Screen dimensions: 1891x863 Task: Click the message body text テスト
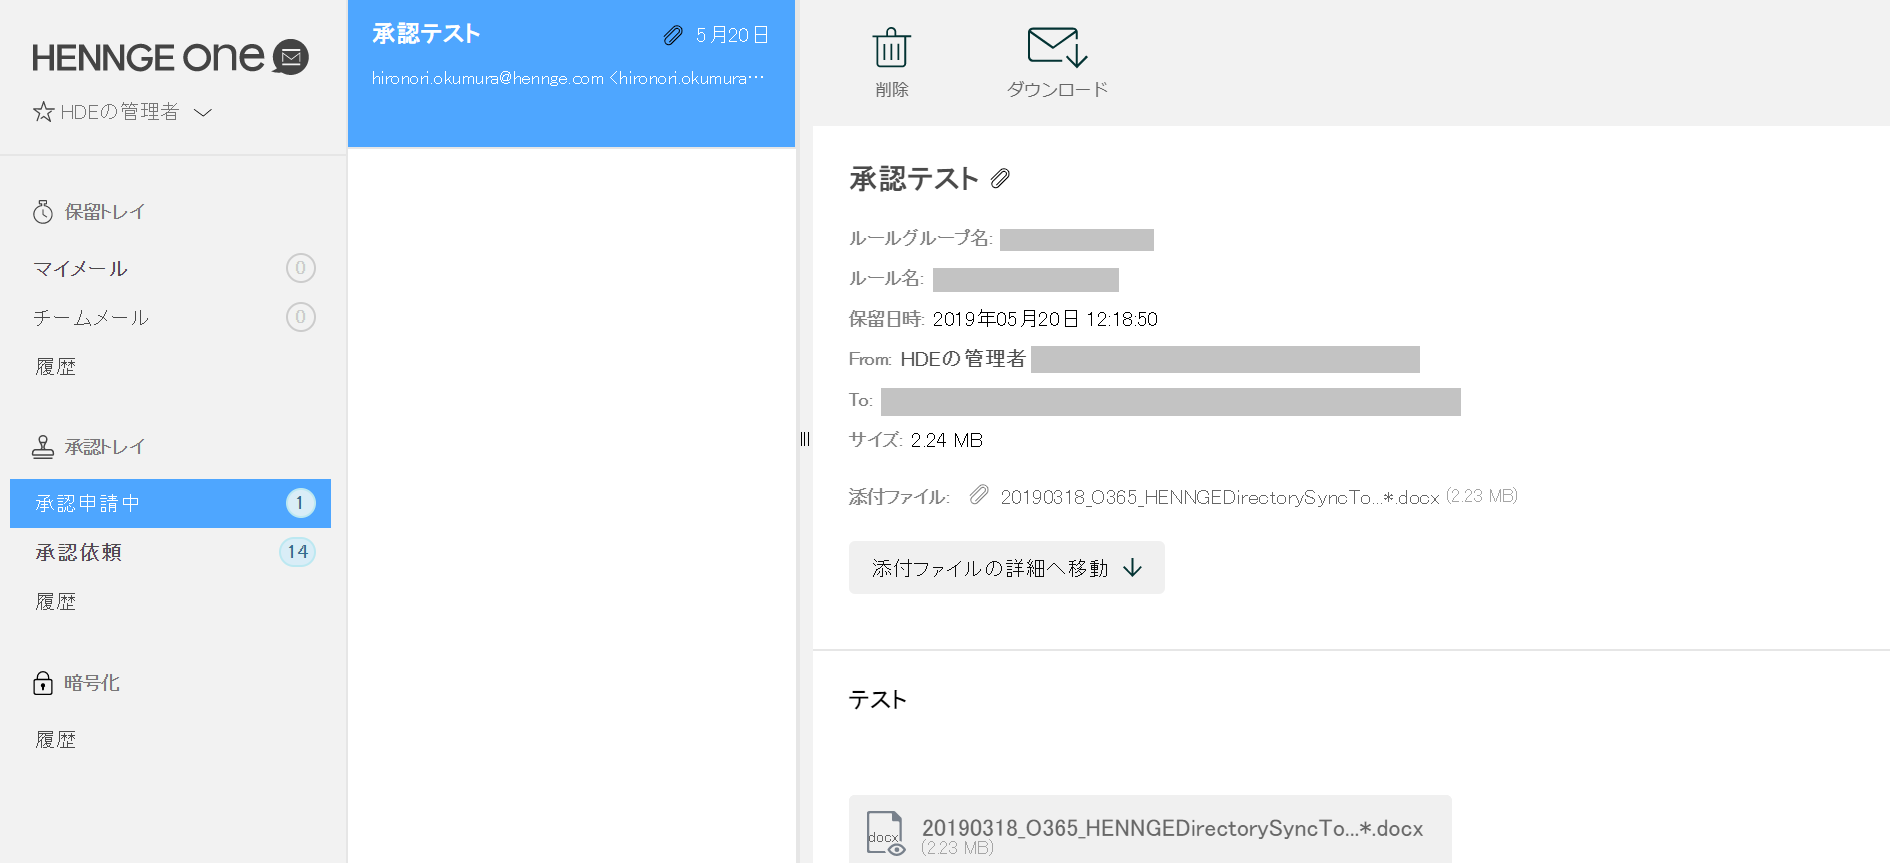pos(877,700)
